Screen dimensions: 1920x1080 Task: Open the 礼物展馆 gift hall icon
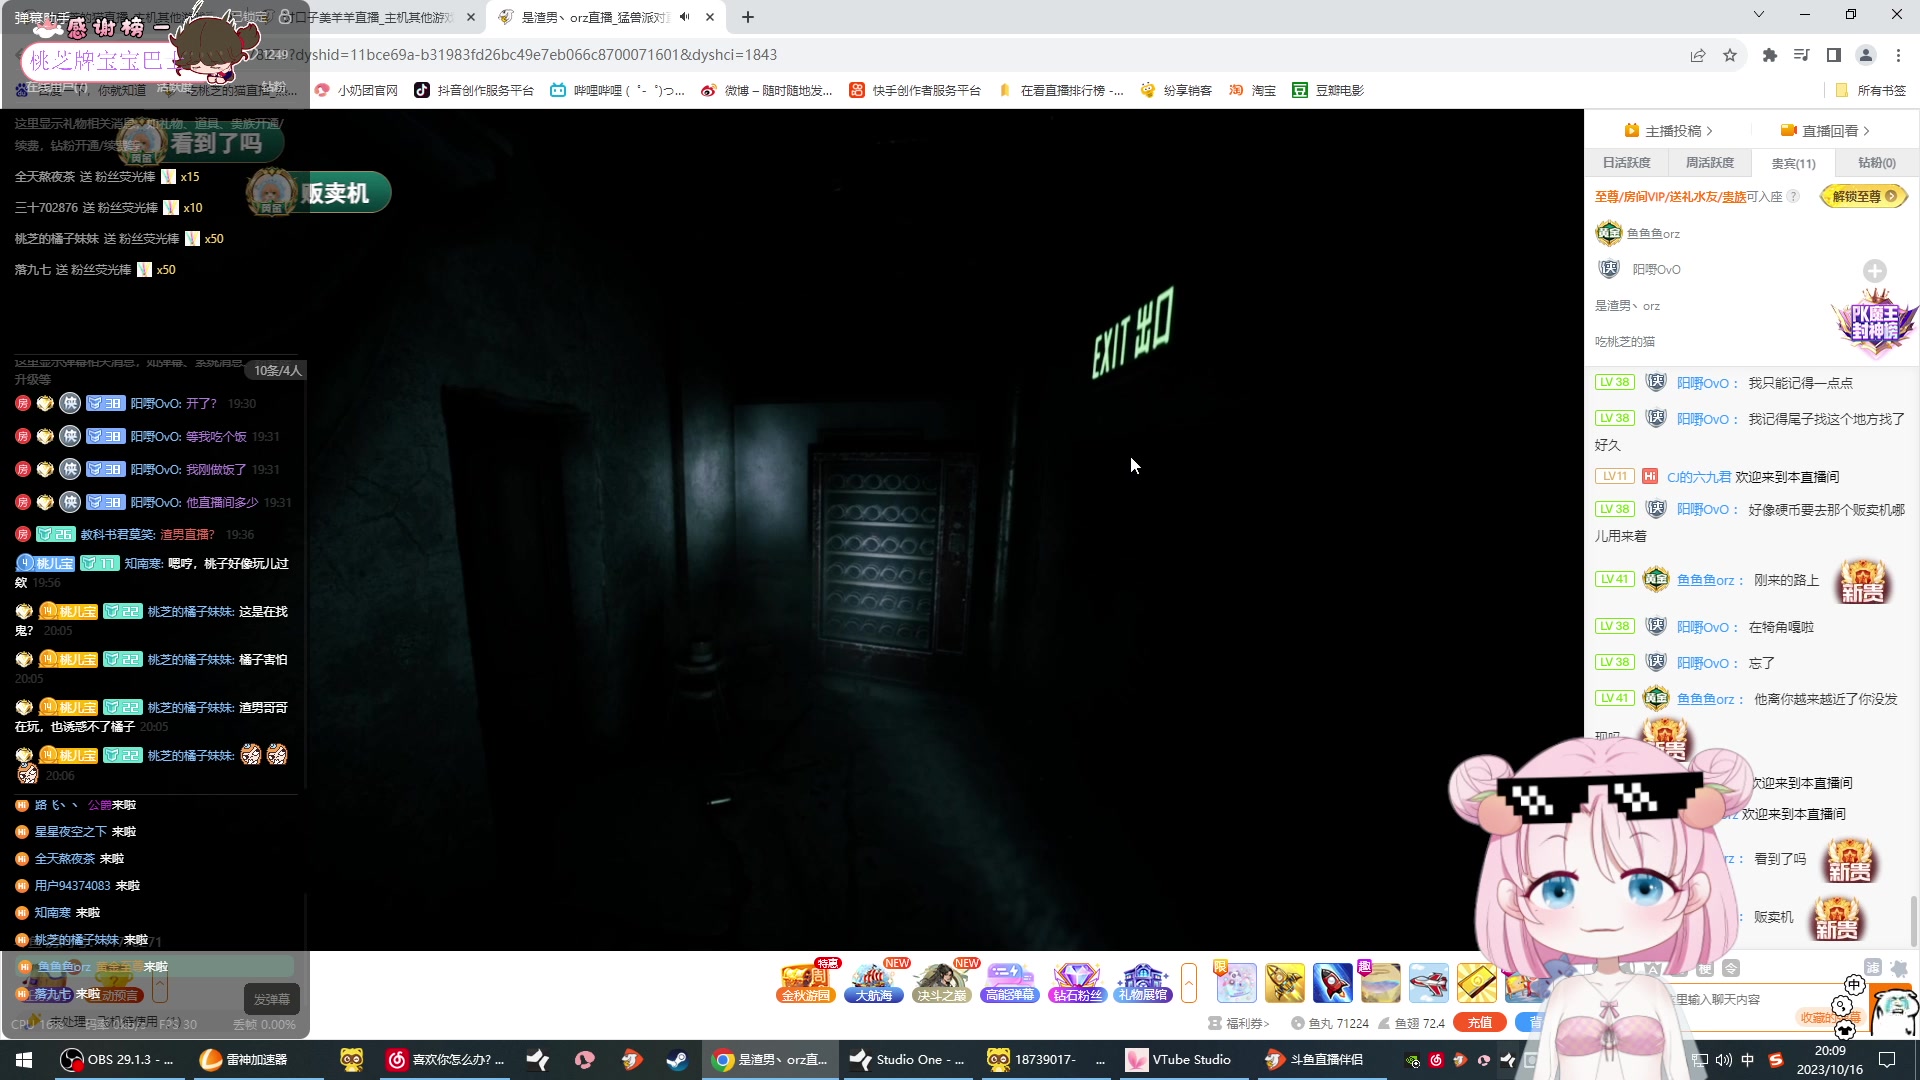pos(1144,982)
